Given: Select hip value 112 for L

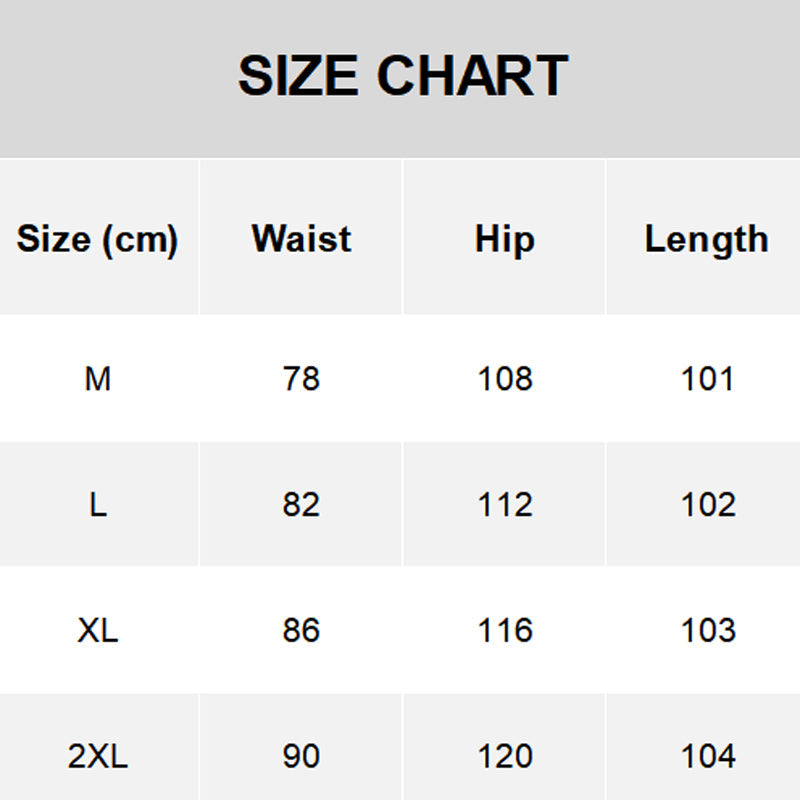Looking at the screenshot, I should [505, 505].
